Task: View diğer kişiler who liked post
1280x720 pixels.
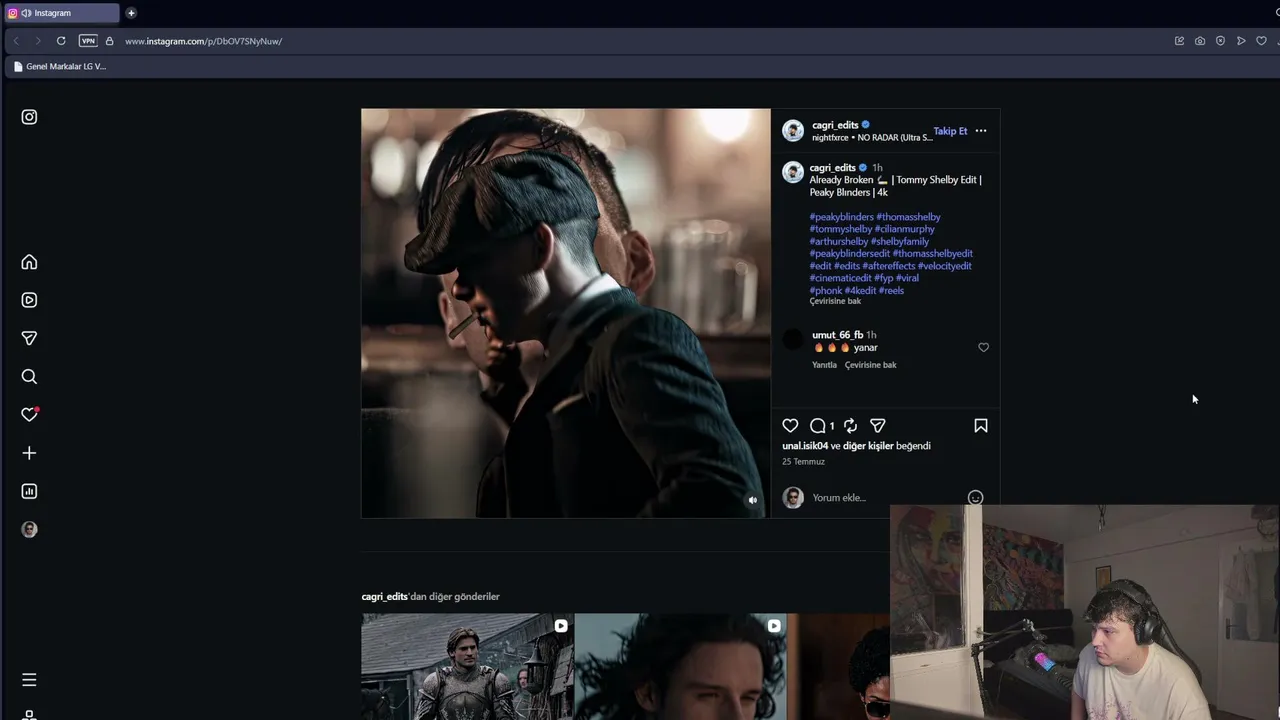Action: (x=868, y=446)
